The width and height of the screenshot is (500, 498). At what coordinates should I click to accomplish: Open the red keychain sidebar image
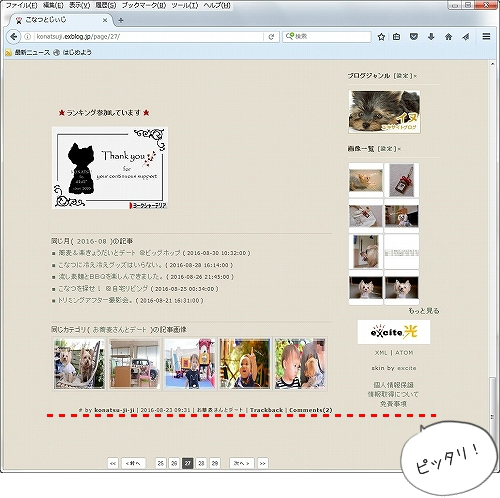point(401,180)
